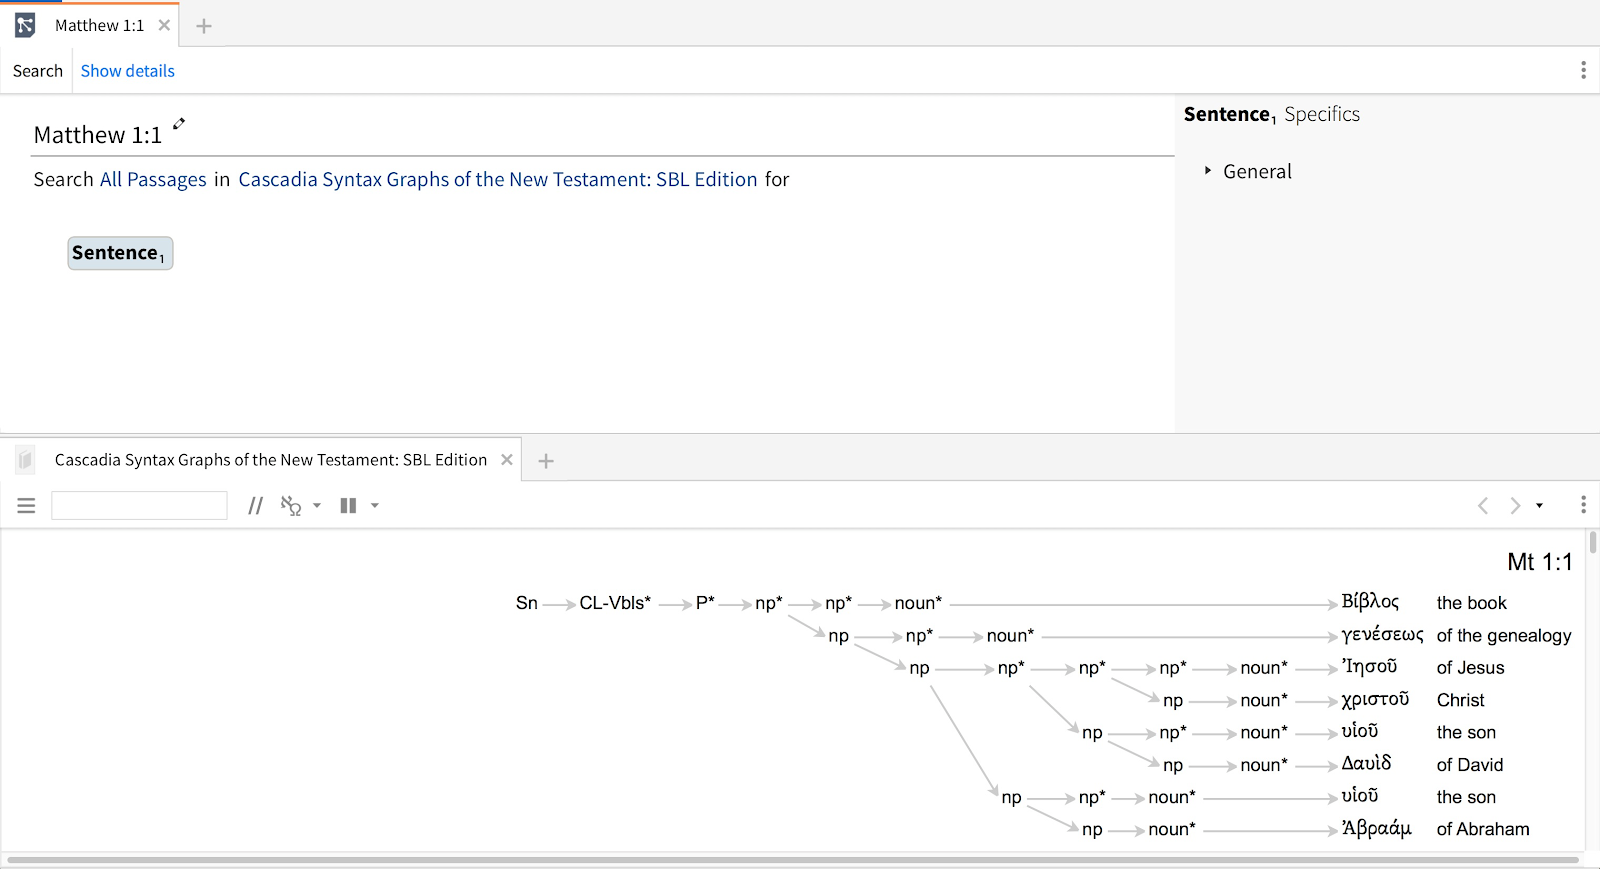Open the navigation history dropdown arrow
The height and width of the screenshot is (869, 1600).
(1539, 506)
